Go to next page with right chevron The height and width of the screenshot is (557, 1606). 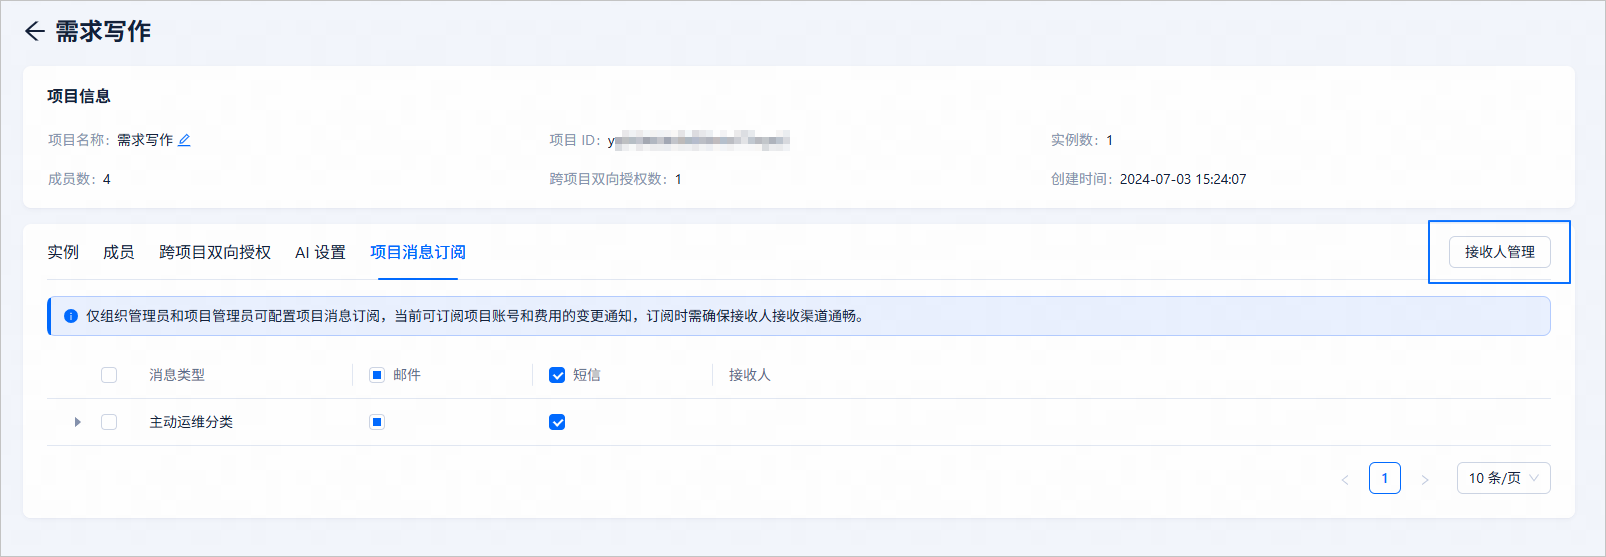[1425, 479]
